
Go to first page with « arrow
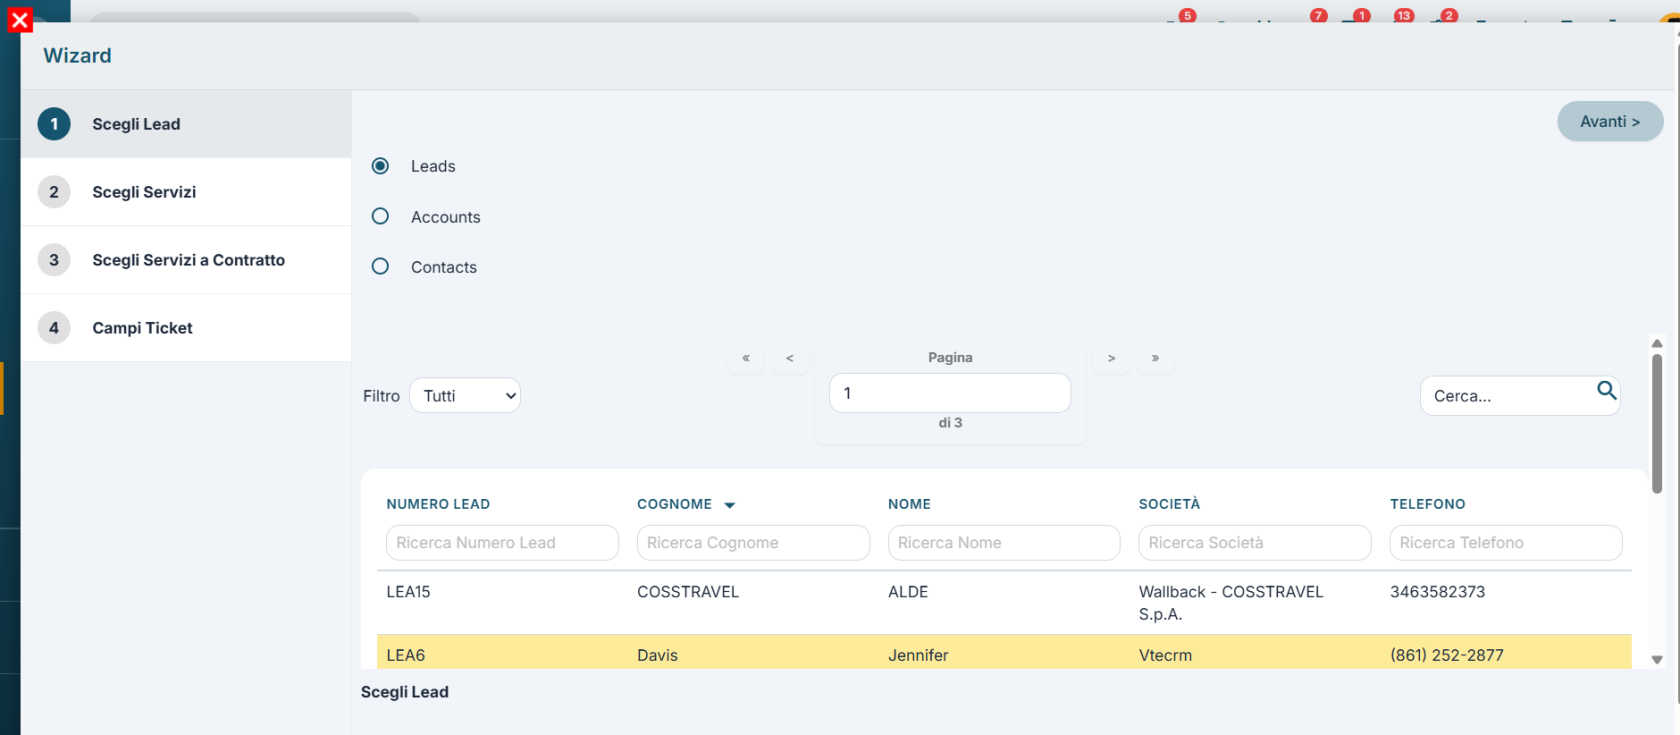pos(746,358)
